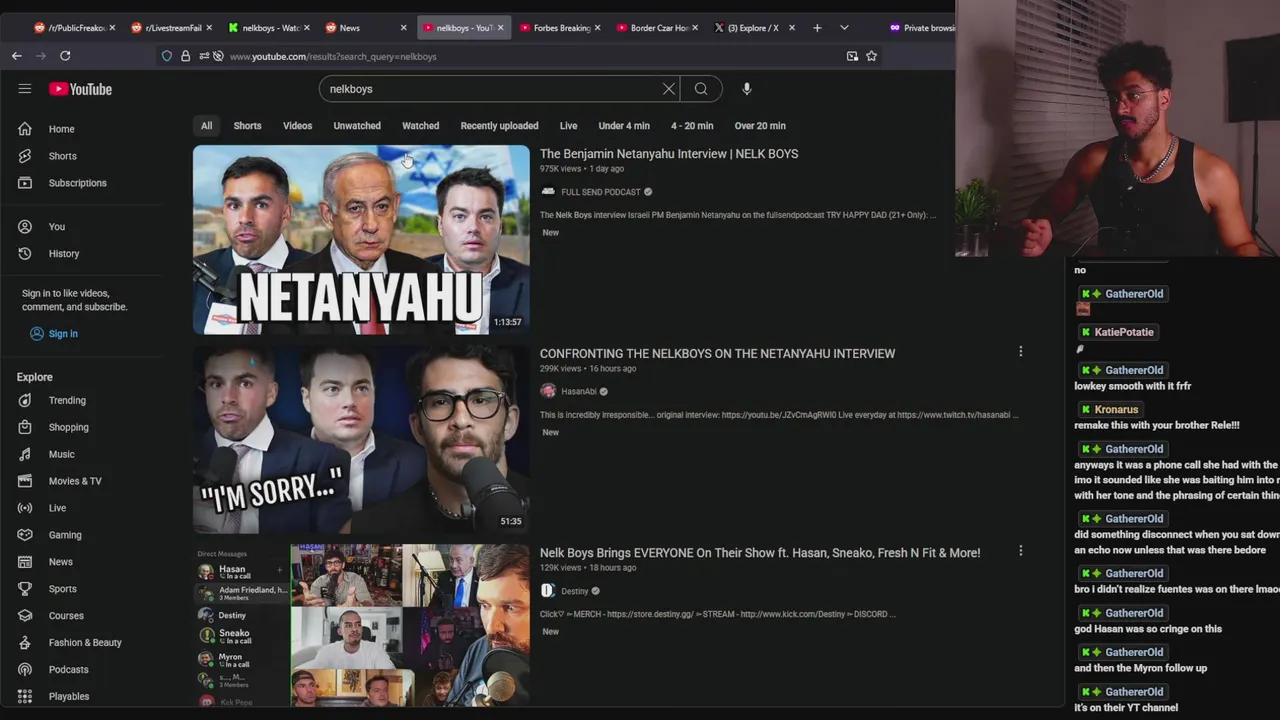This screenshot has height=720, width=1280.
Task: Switch to the r/LivestreamFail browser tab
Action: point(171,28)
